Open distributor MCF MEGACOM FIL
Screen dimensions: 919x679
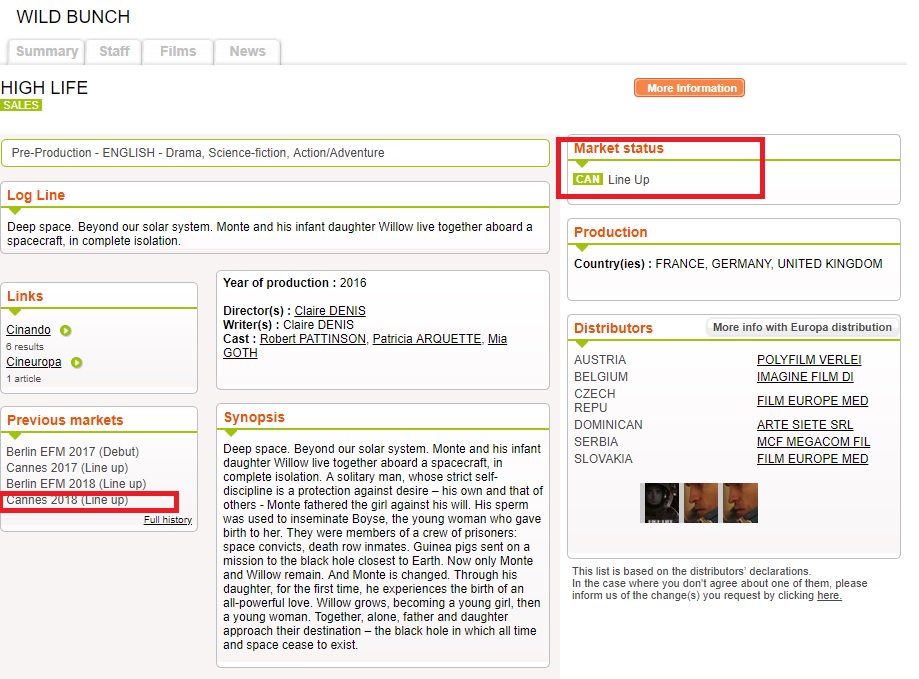coord(814,442)
